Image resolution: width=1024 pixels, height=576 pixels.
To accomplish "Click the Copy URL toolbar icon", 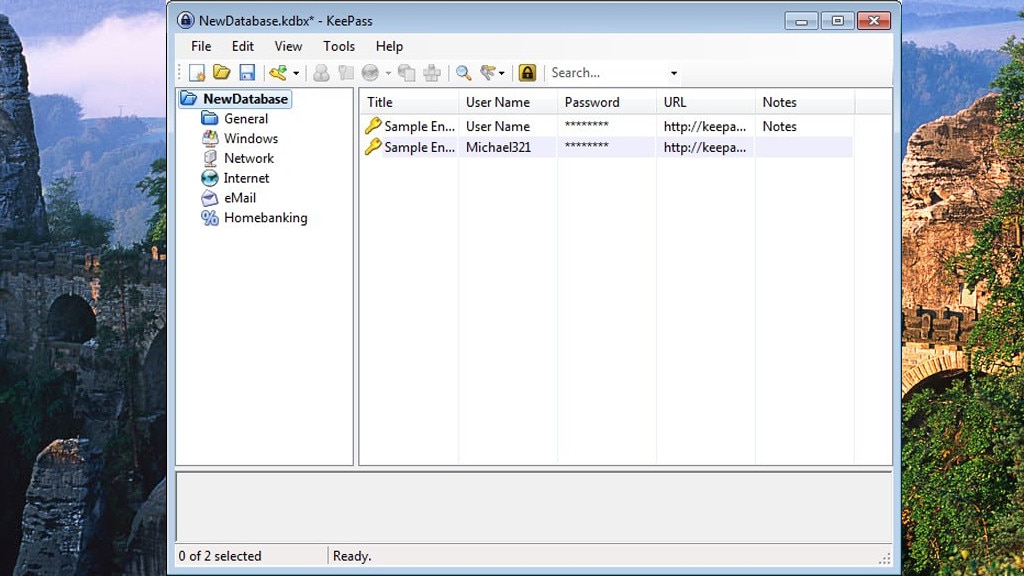I will point(406,72).
